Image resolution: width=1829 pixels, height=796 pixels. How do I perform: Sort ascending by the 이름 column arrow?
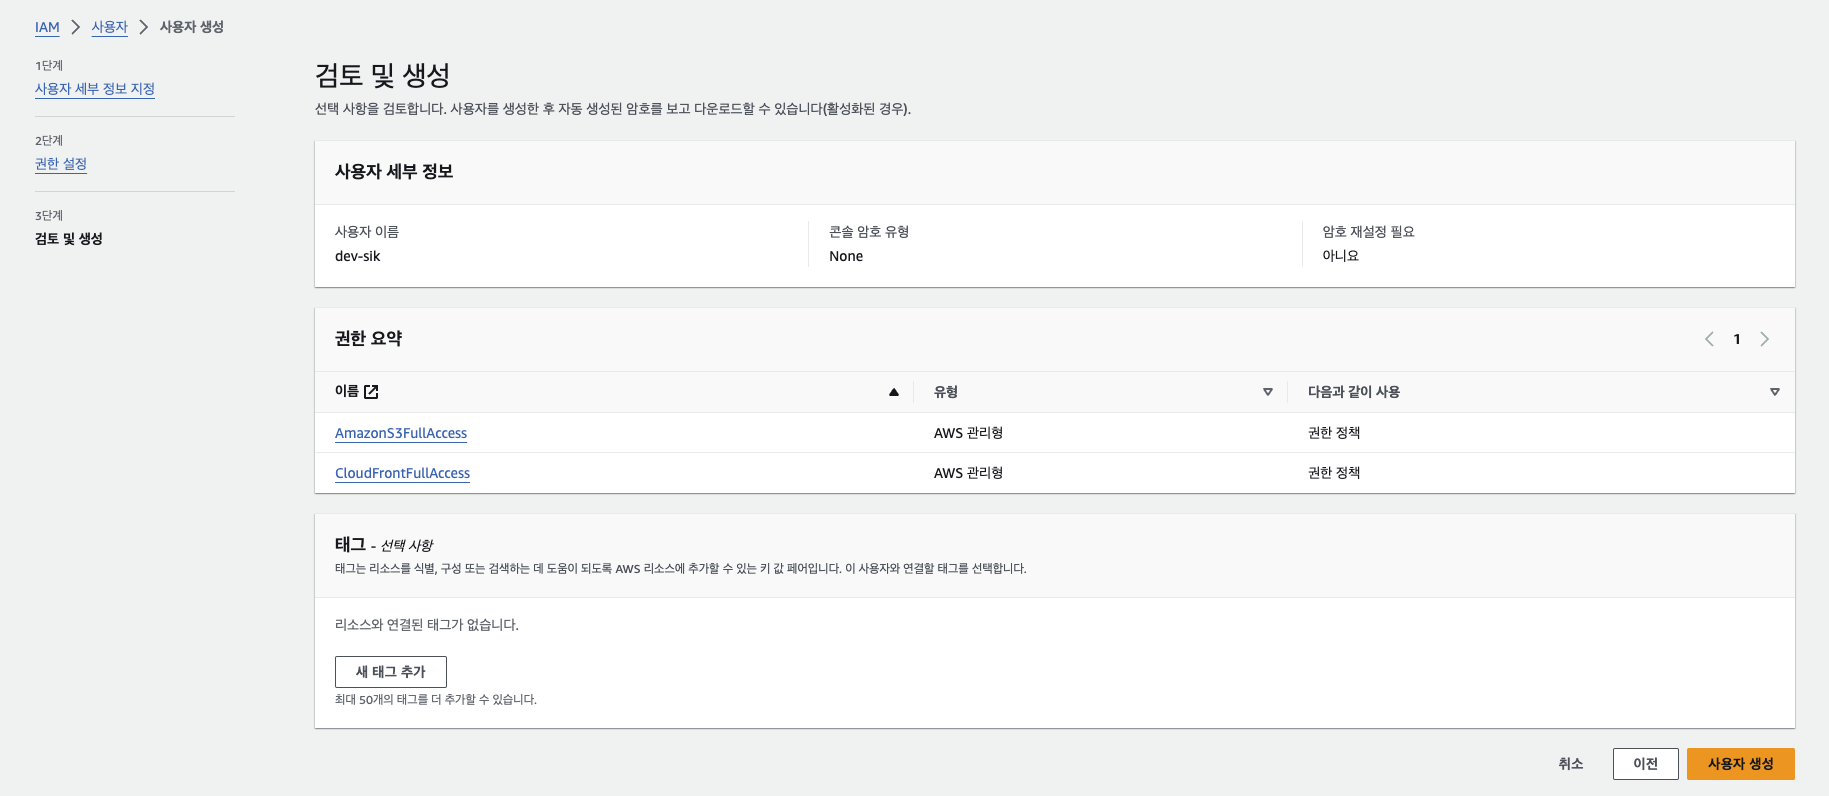[894, 392]
